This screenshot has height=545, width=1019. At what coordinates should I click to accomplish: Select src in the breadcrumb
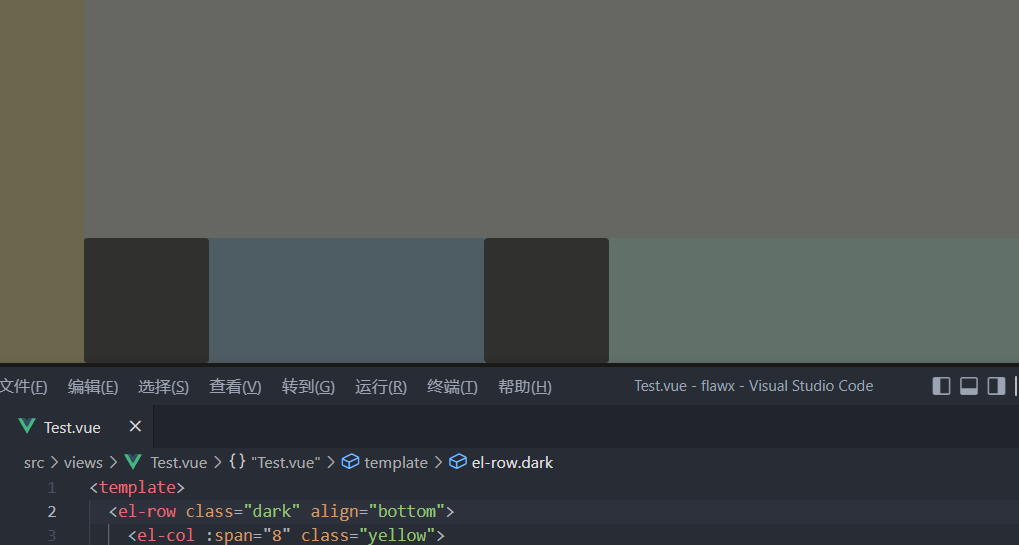(34, 463)
